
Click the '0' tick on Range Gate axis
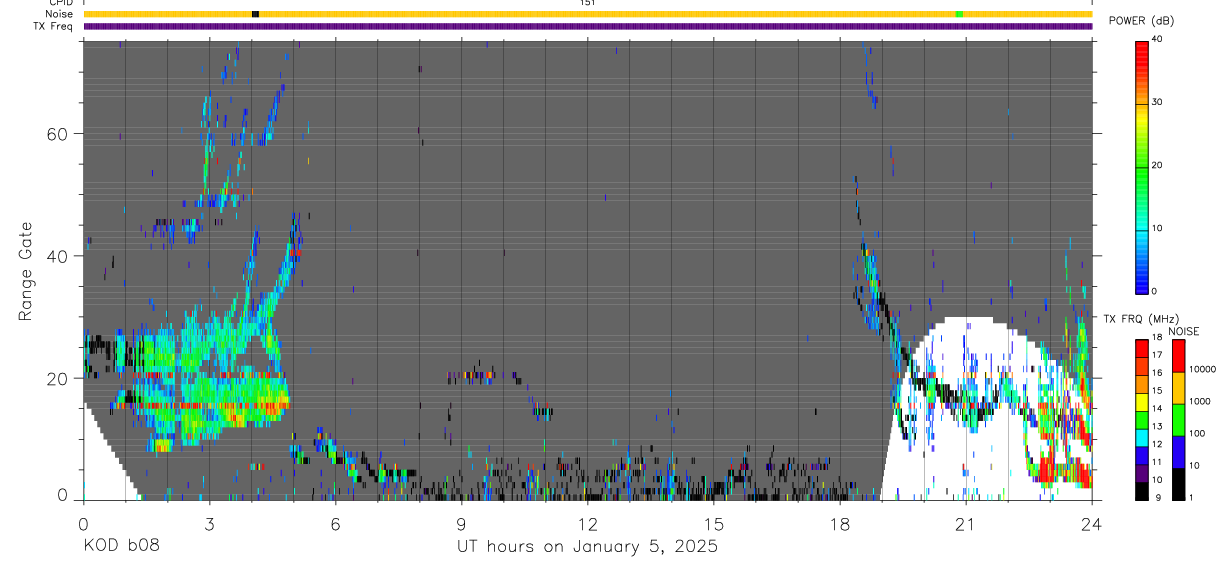(63, 495)
